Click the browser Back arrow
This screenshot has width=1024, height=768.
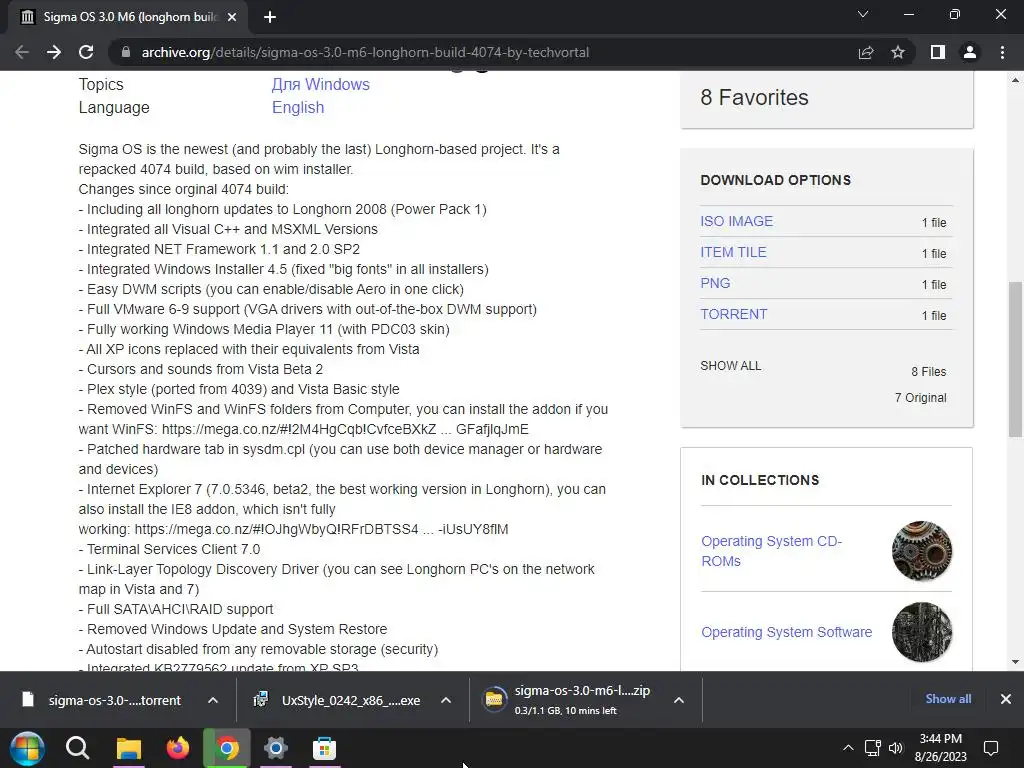tap(22, 52)
